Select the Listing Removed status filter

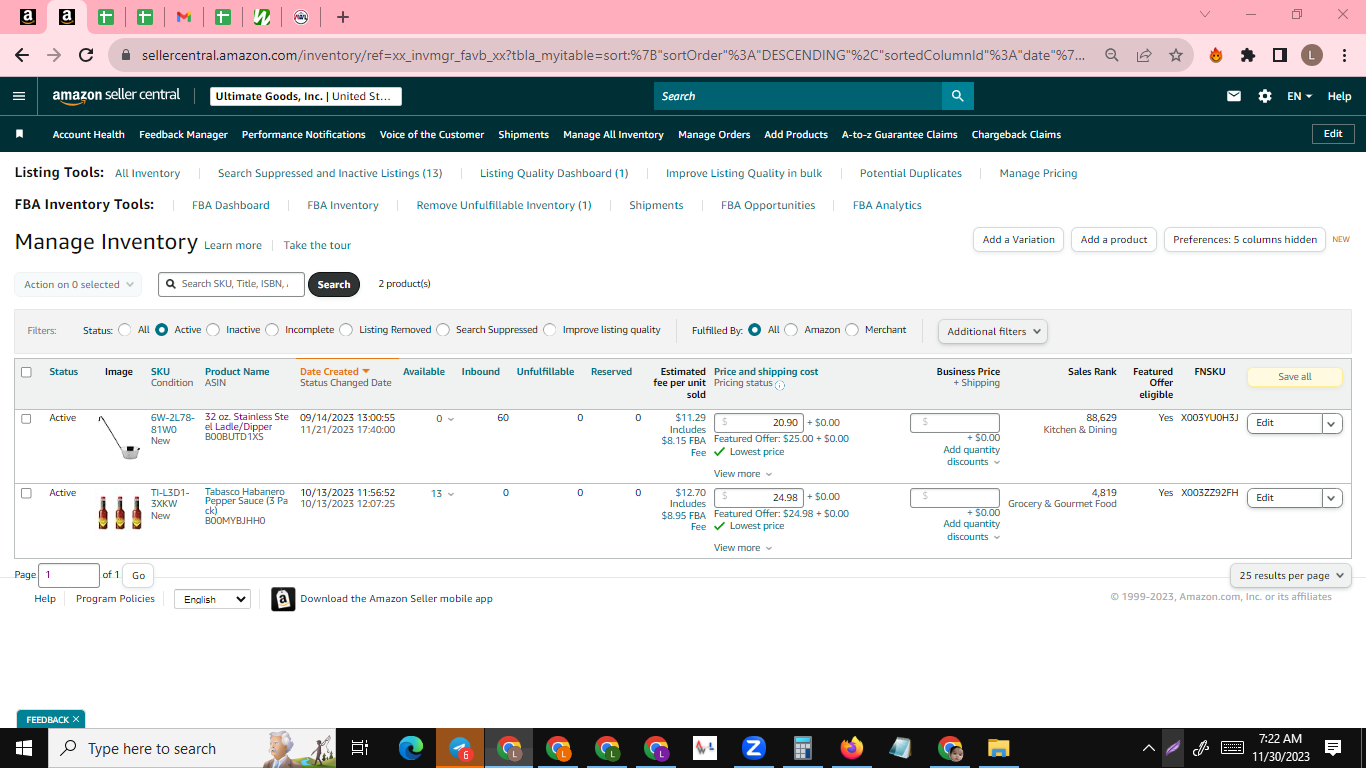[x=346, y=329]
